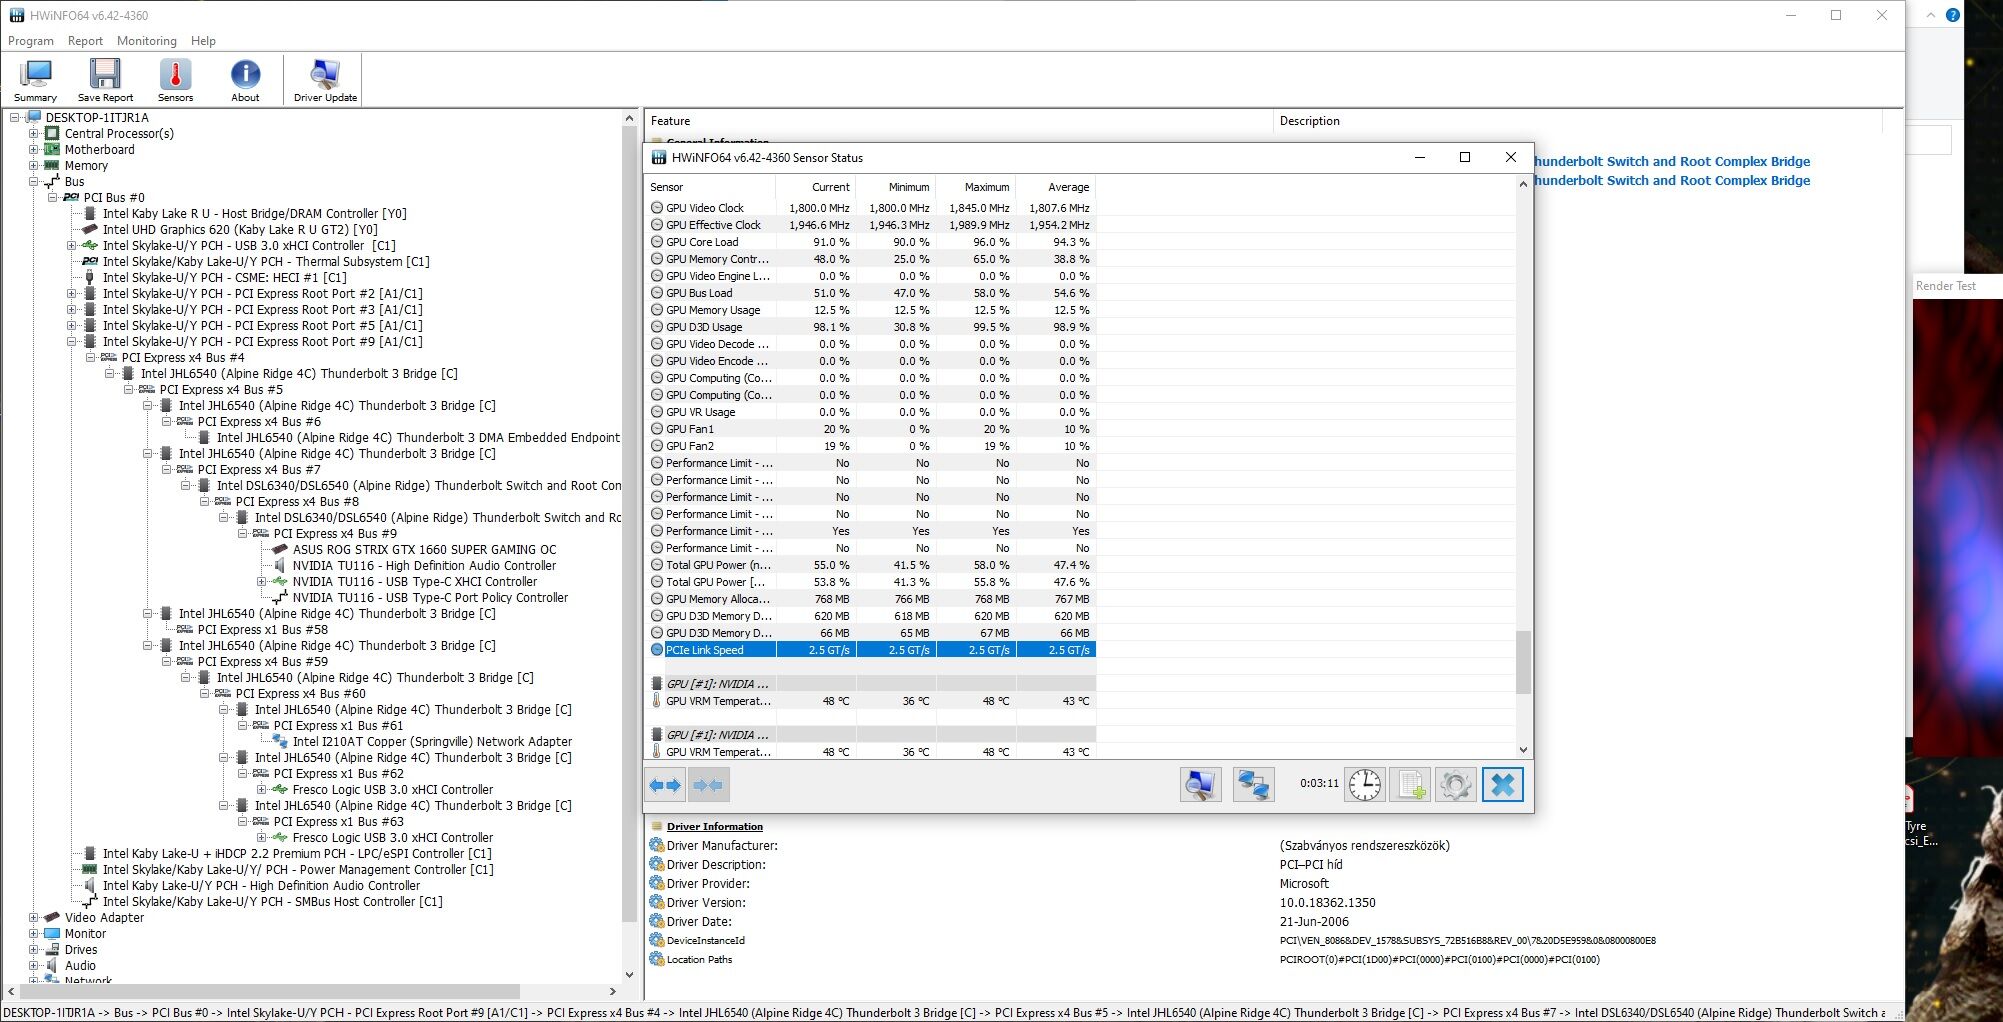
Task: Expand the Motherboard tree node
Action: pos(33,149)
